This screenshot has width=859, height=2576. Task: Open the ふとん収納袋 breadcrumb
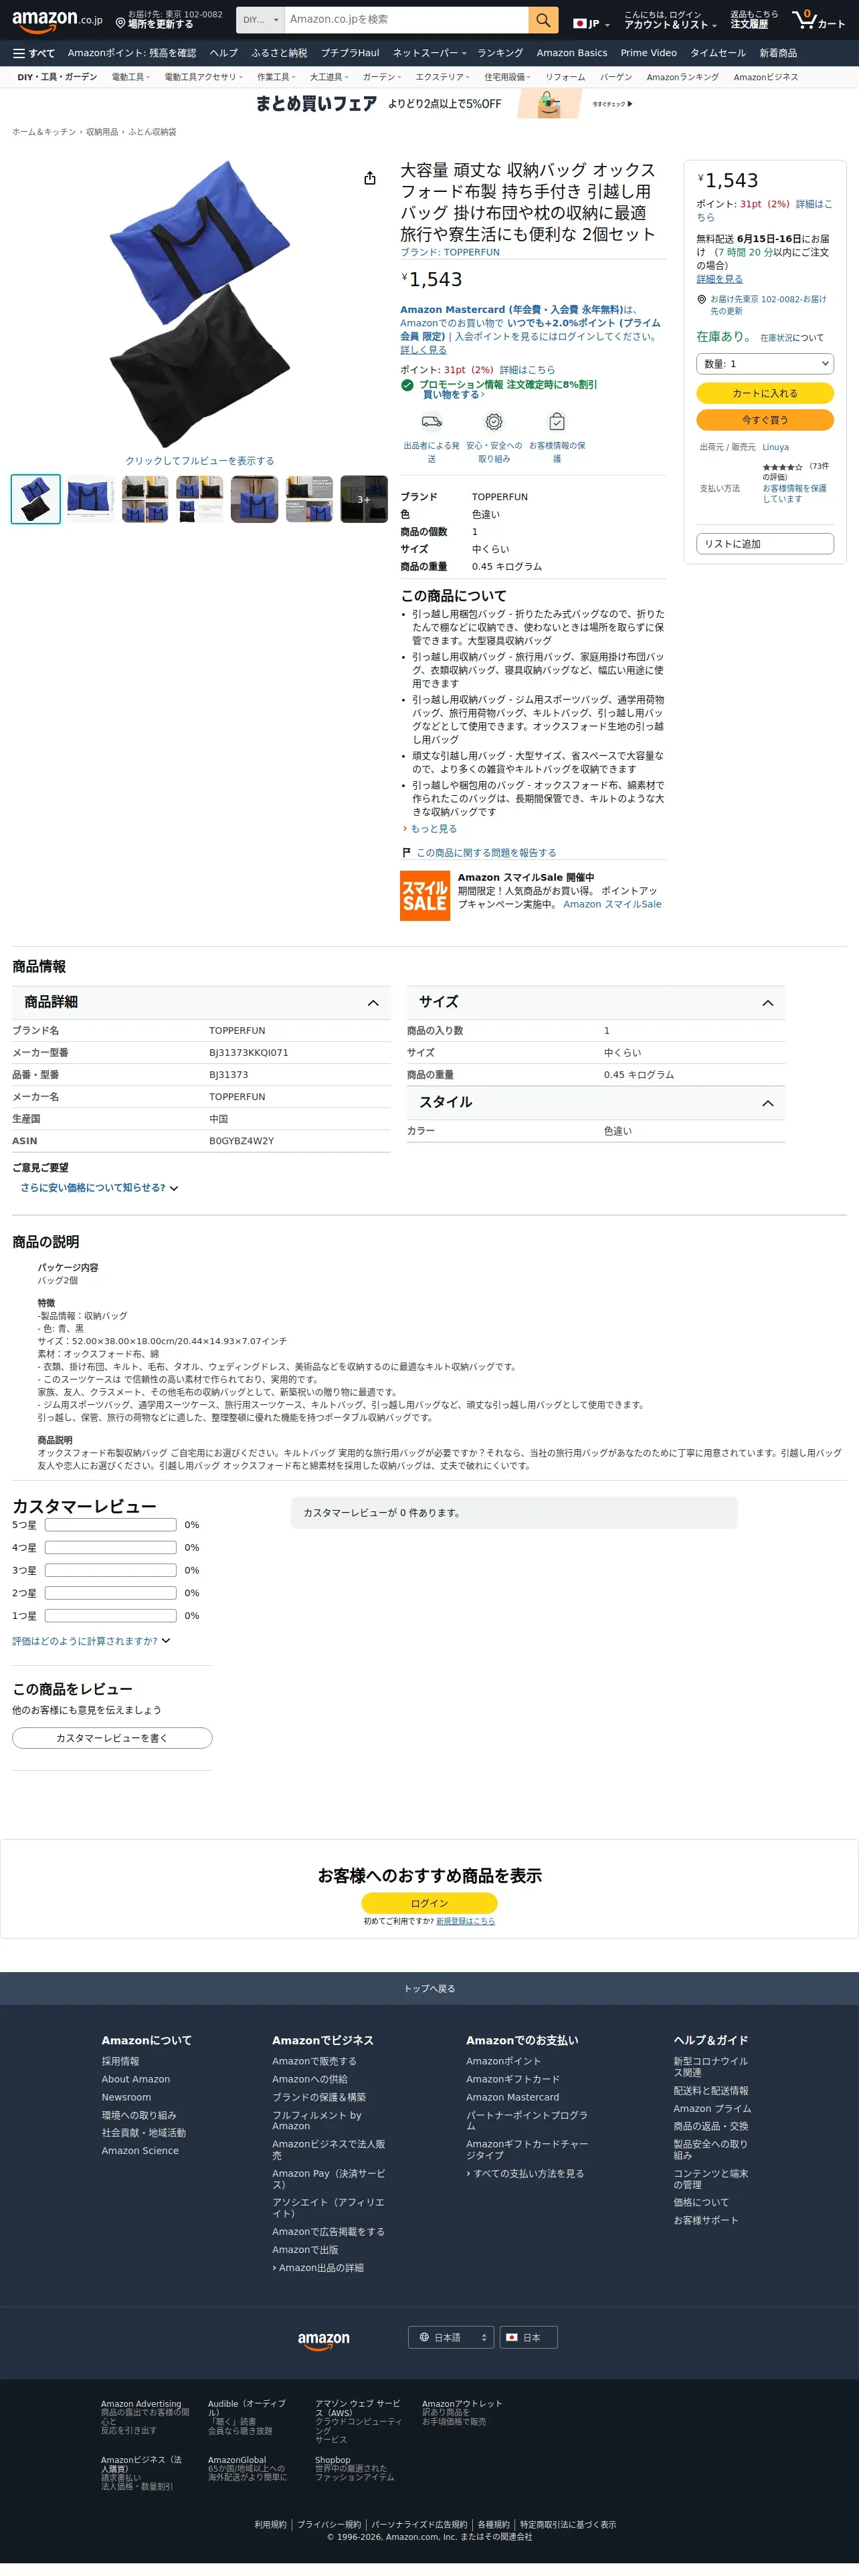coord(152,132)
